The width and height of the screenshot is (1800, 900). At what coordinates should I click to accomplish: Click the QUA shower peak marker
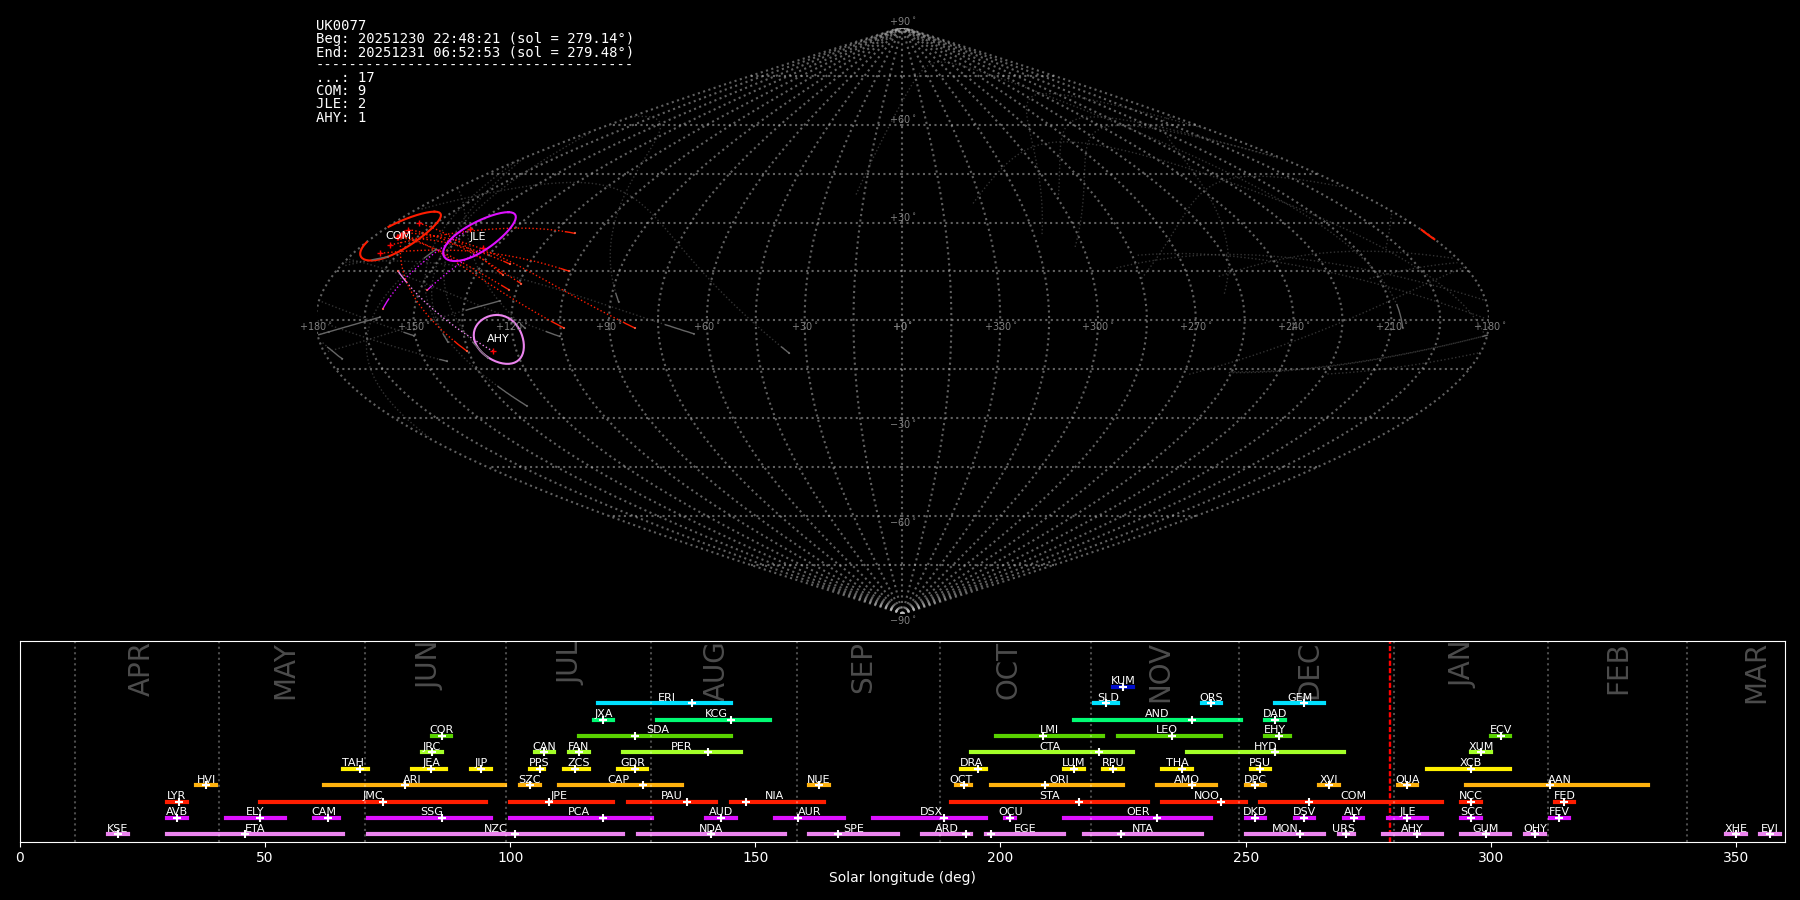pos(1407,785)
